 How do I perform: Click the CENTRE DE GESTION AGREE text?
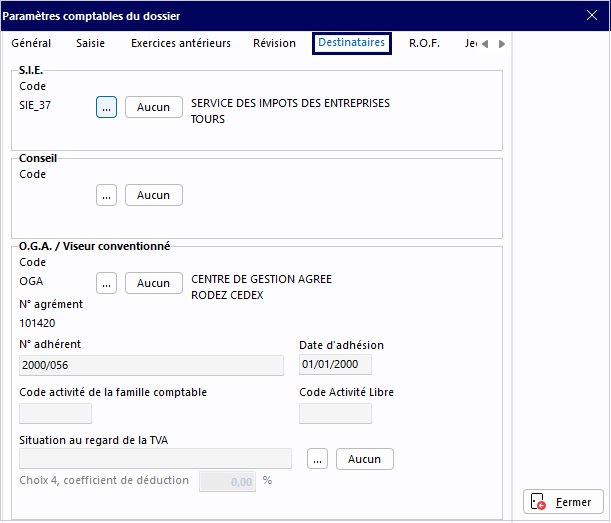pos(261,279)
